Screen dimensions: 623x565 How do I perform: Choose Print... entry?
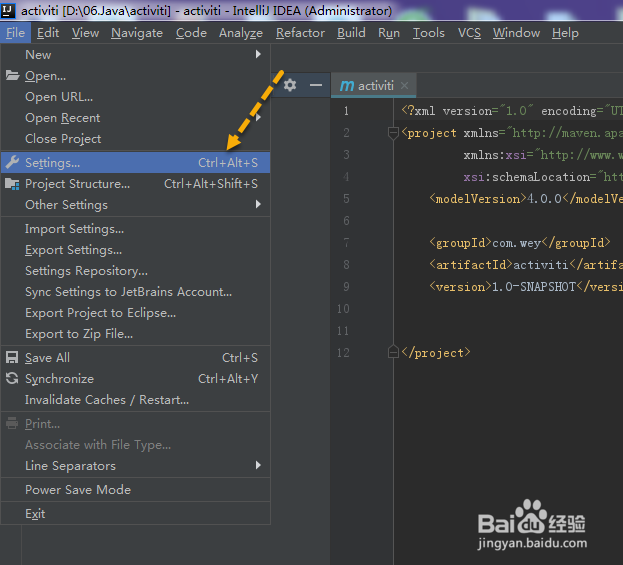click(x=135, y=424)
